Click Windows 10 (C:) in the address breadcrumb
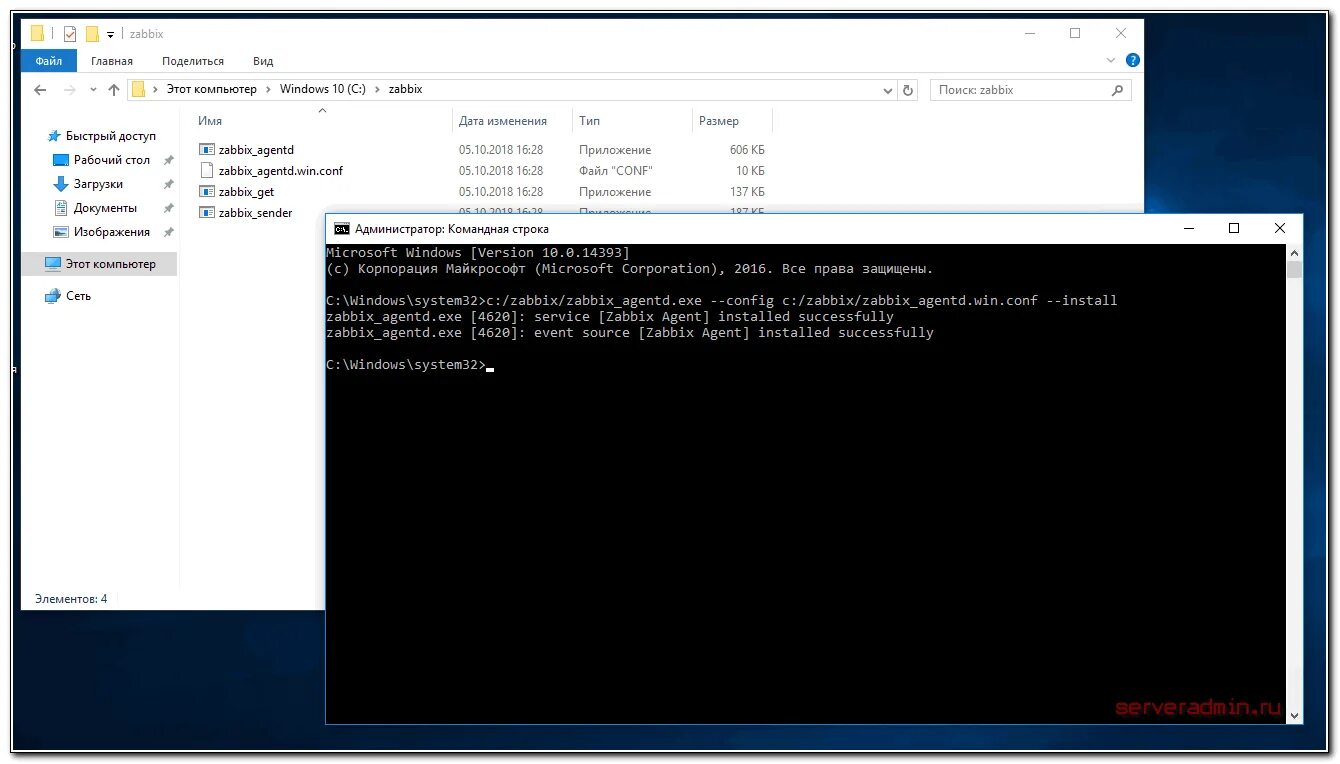The height and width of the screenshot is (764, 1340). (325, 89)
